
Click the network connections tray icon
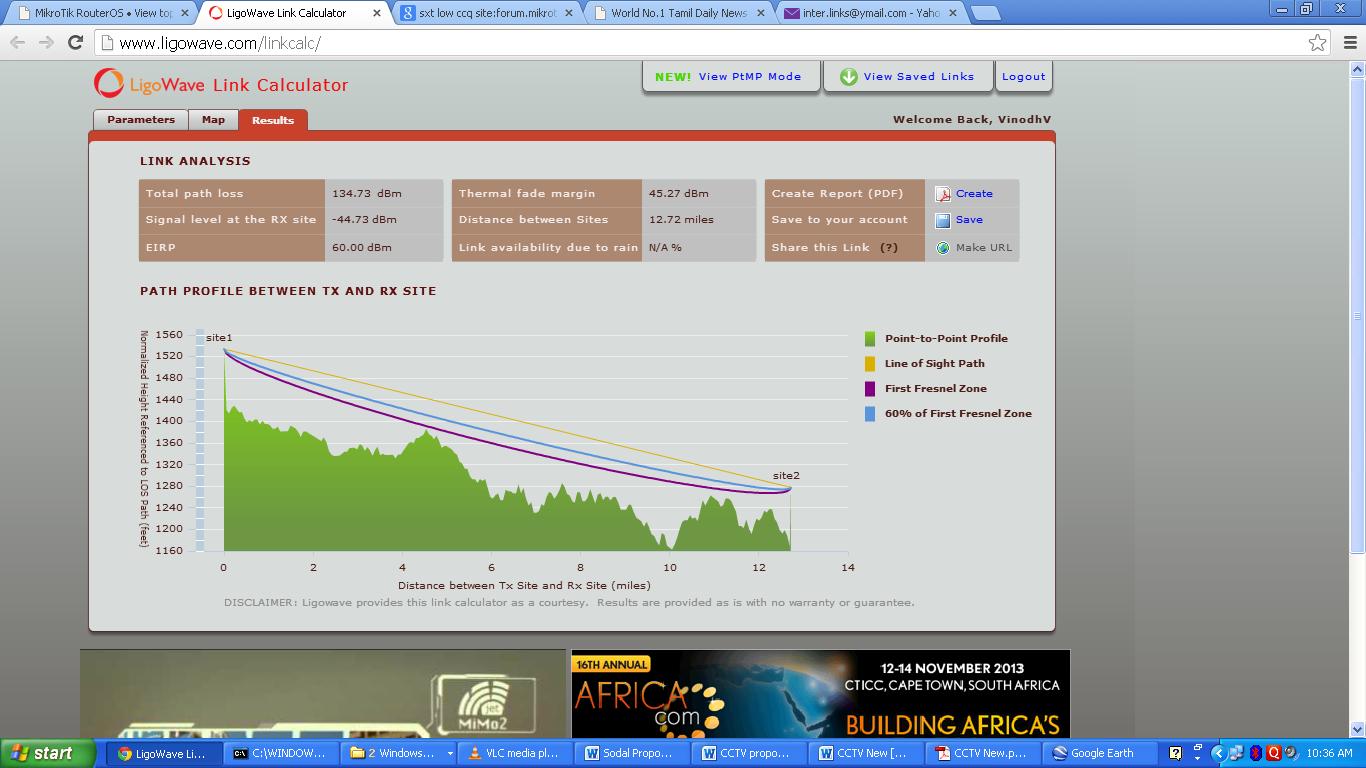point(1237,753)
